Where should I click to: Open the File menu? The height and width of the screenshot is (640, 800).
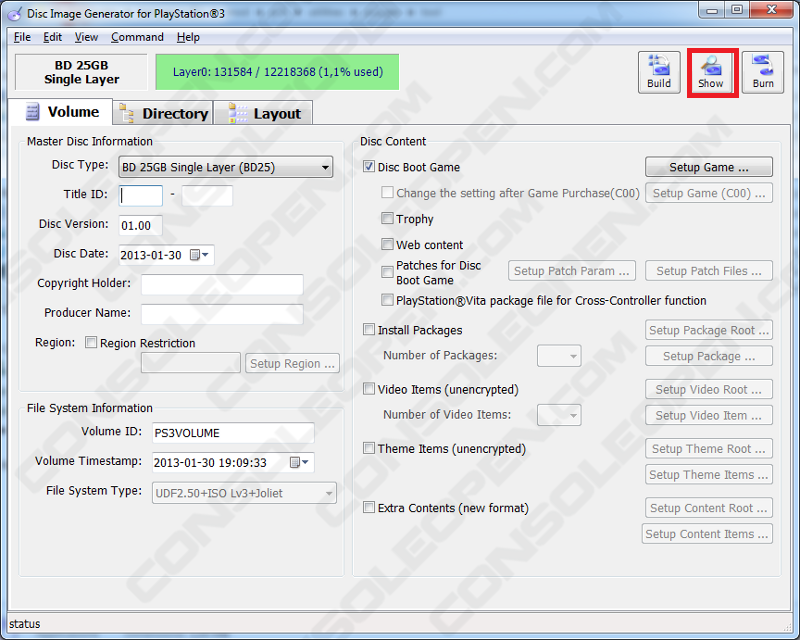(22, 37)
